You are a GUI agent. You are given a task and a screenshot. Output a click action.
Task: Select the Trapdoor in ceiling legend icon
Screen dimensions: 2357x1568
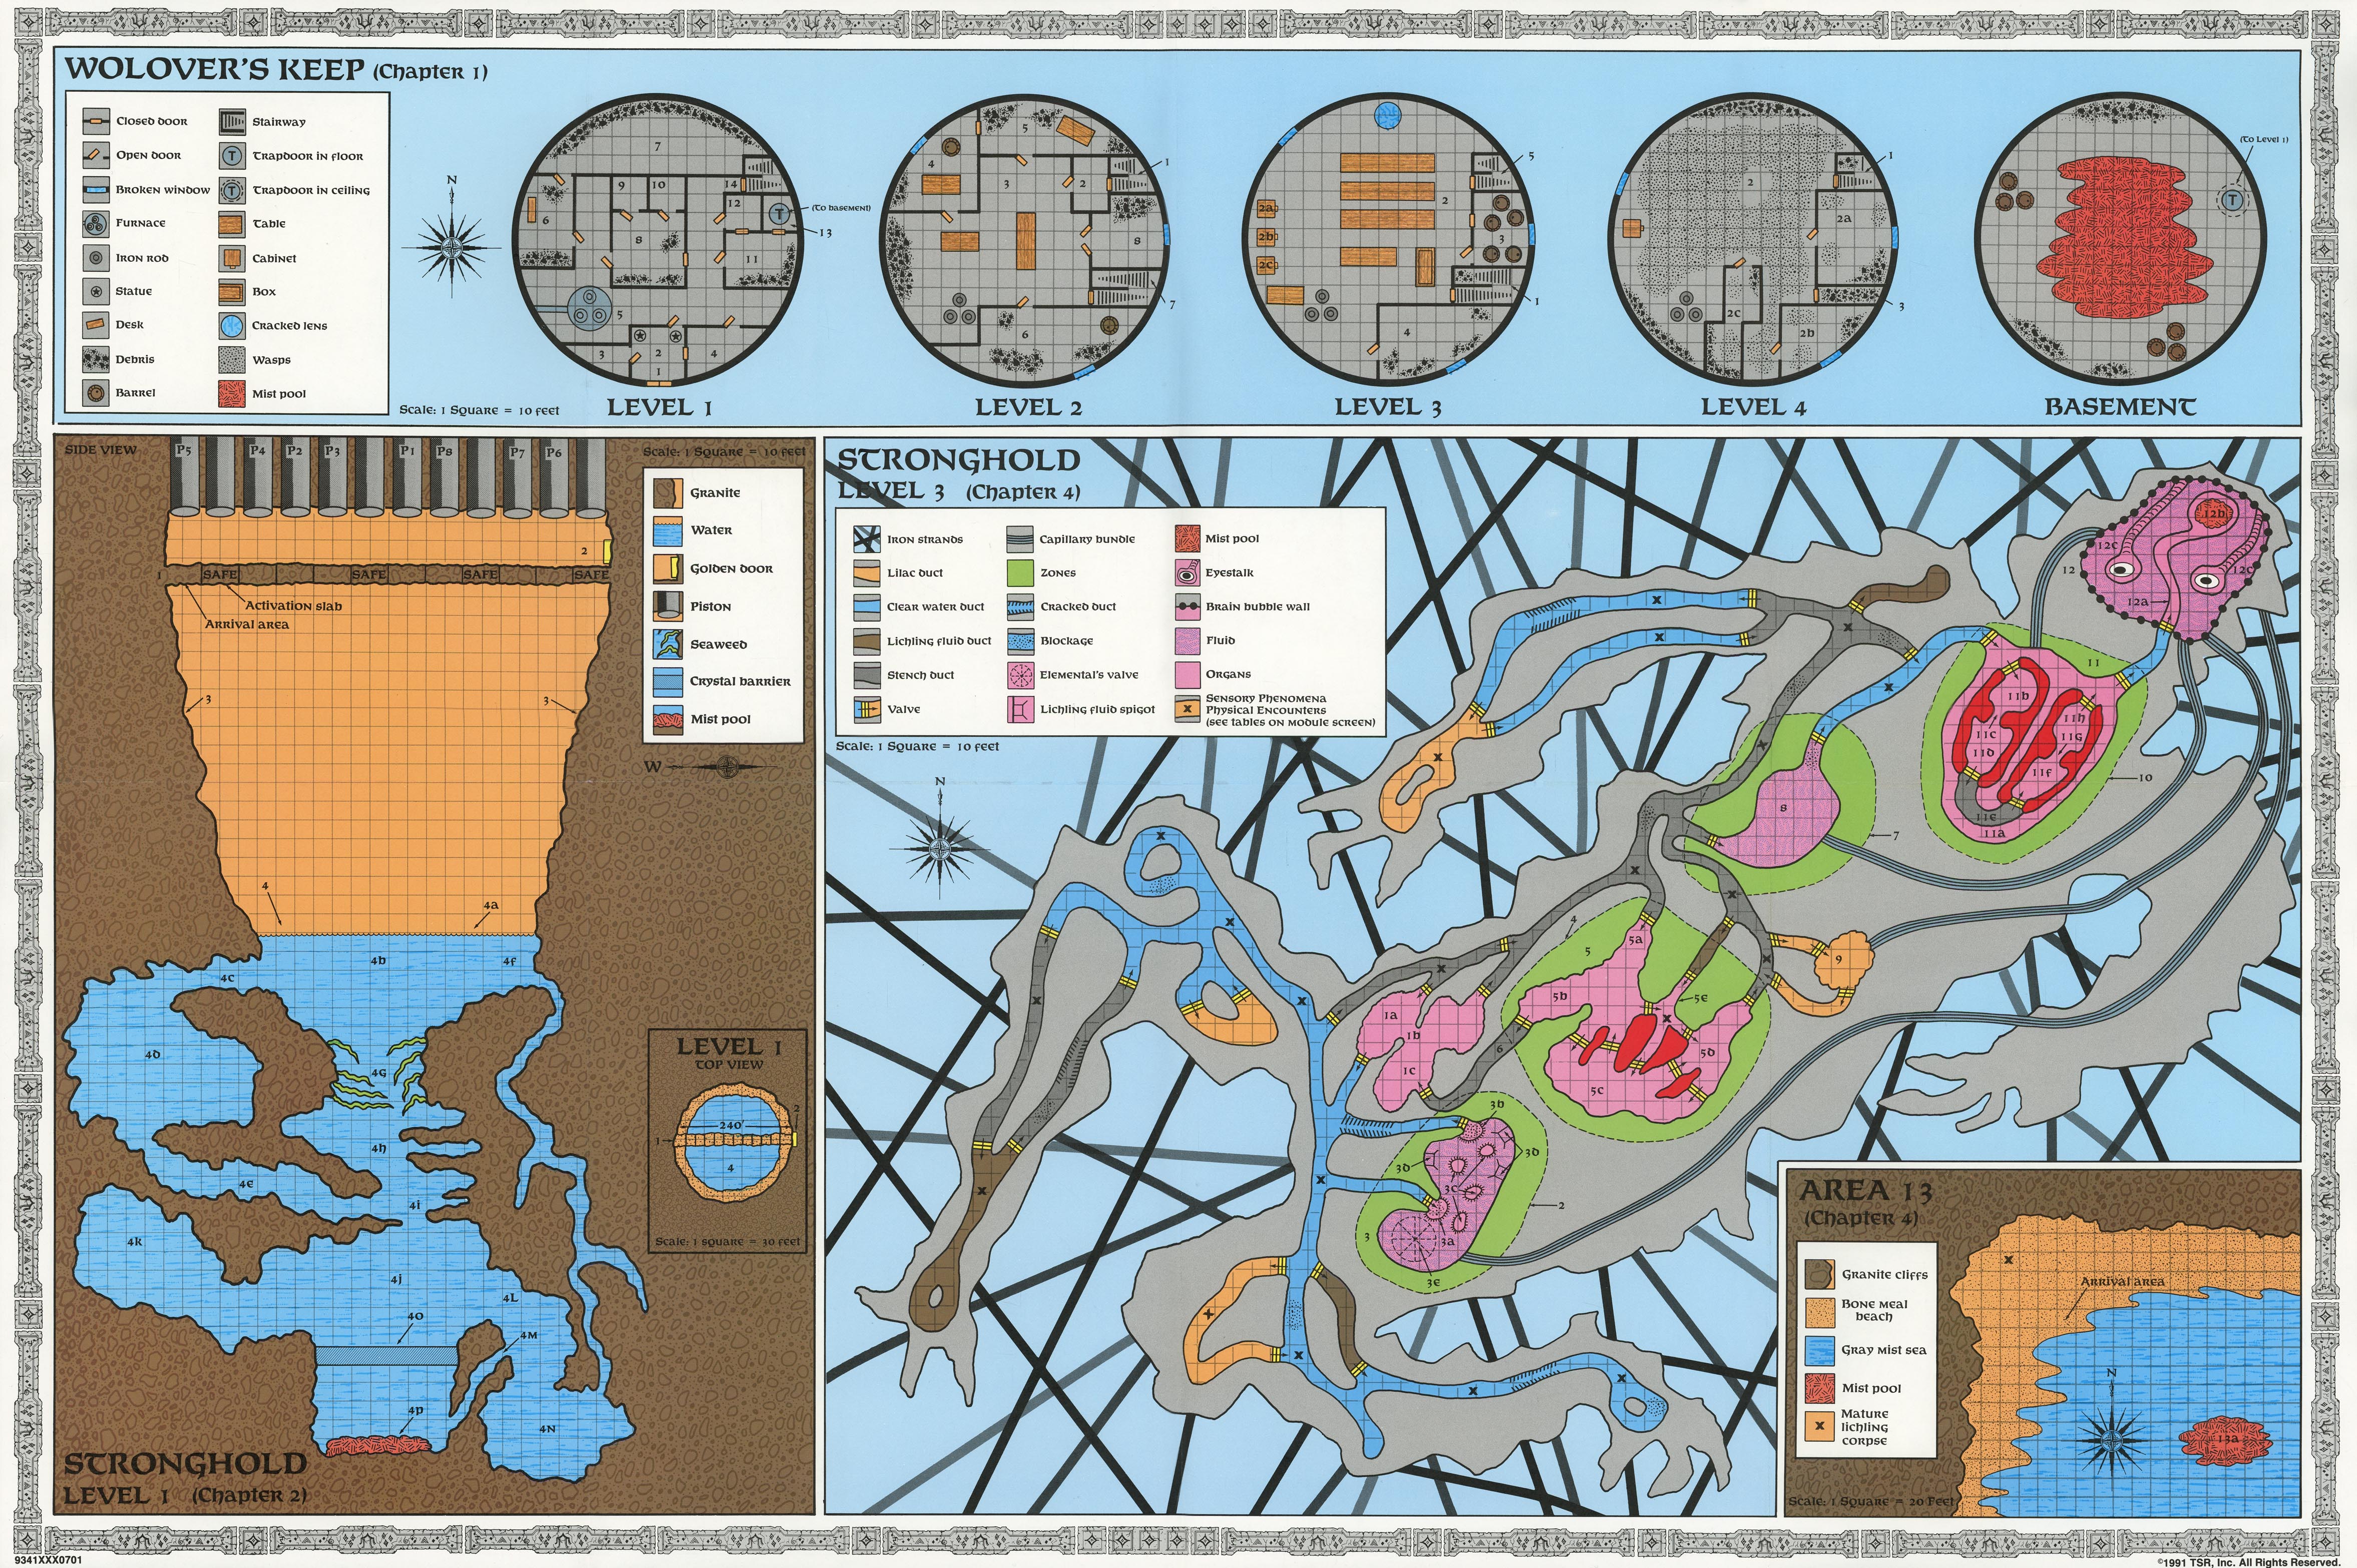coord(232,190)
